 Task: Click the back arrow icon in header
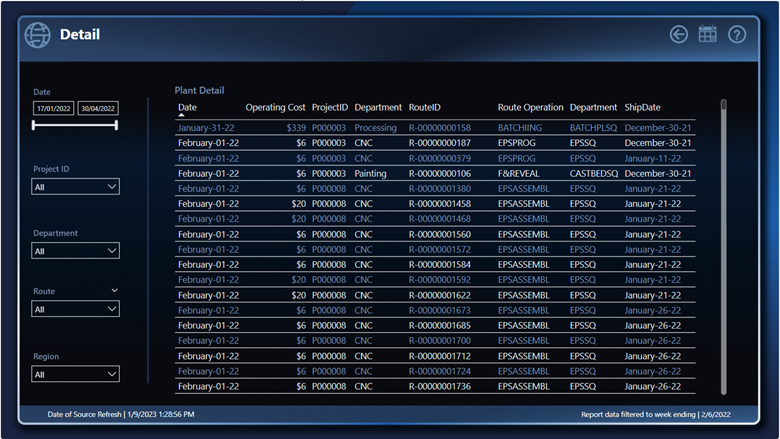click(679, 34)
